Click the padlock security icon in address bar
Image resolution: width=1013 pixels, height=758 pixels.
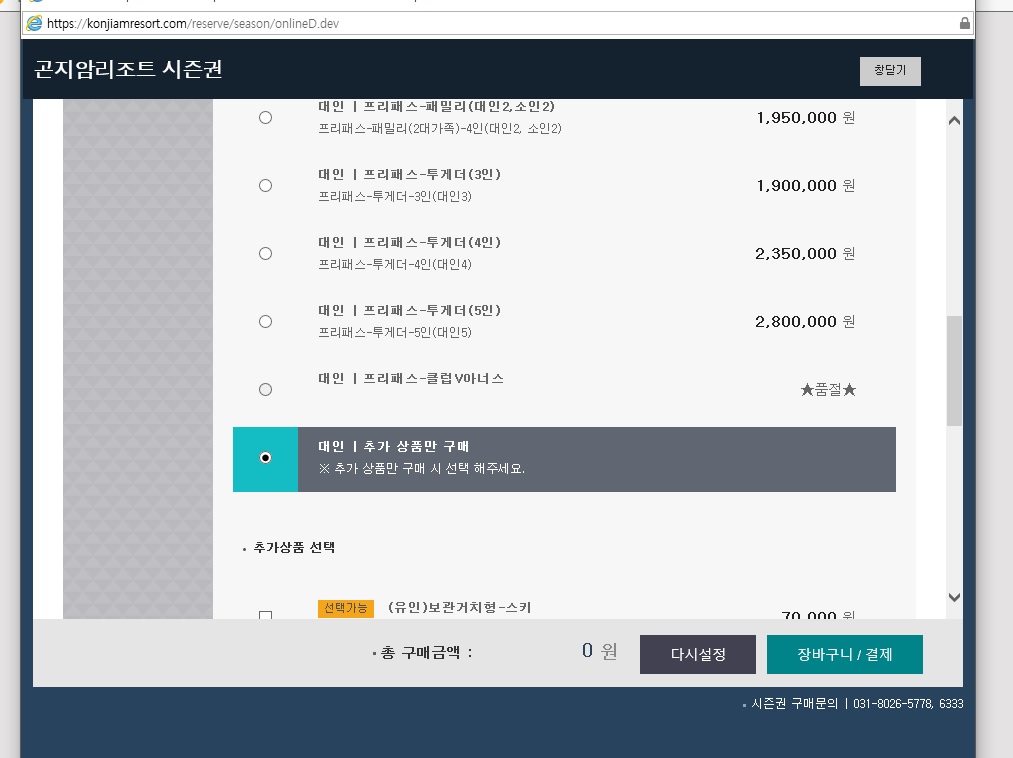coord(965,23)
